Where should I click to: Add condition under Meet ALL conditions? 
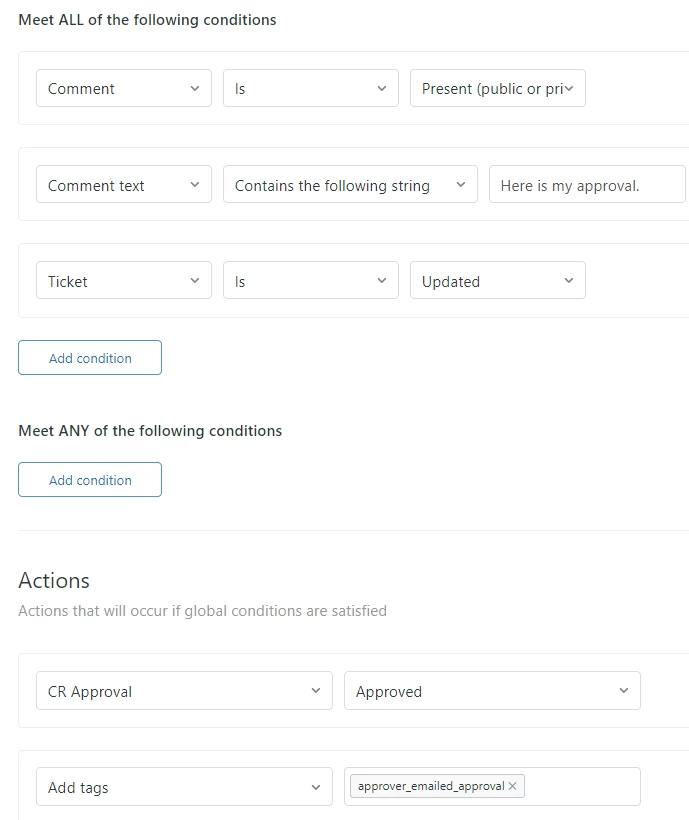pos(90,358)
